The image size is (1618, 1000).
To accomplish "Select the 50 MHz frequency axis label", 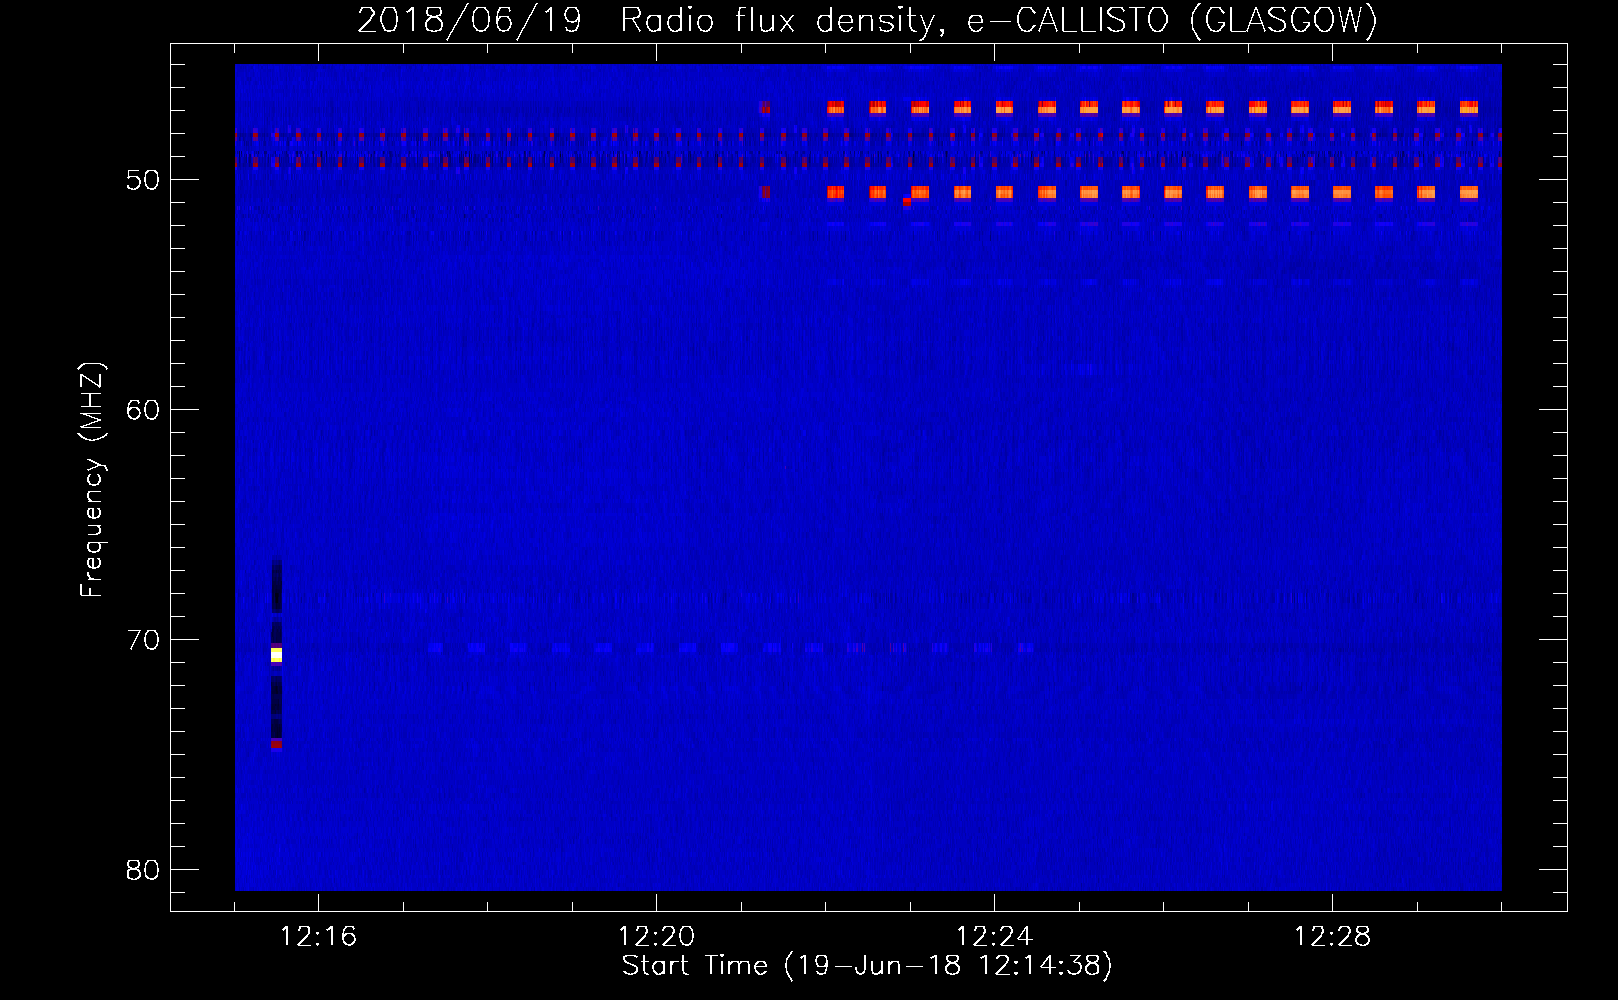I will click(x=143, y=180).
